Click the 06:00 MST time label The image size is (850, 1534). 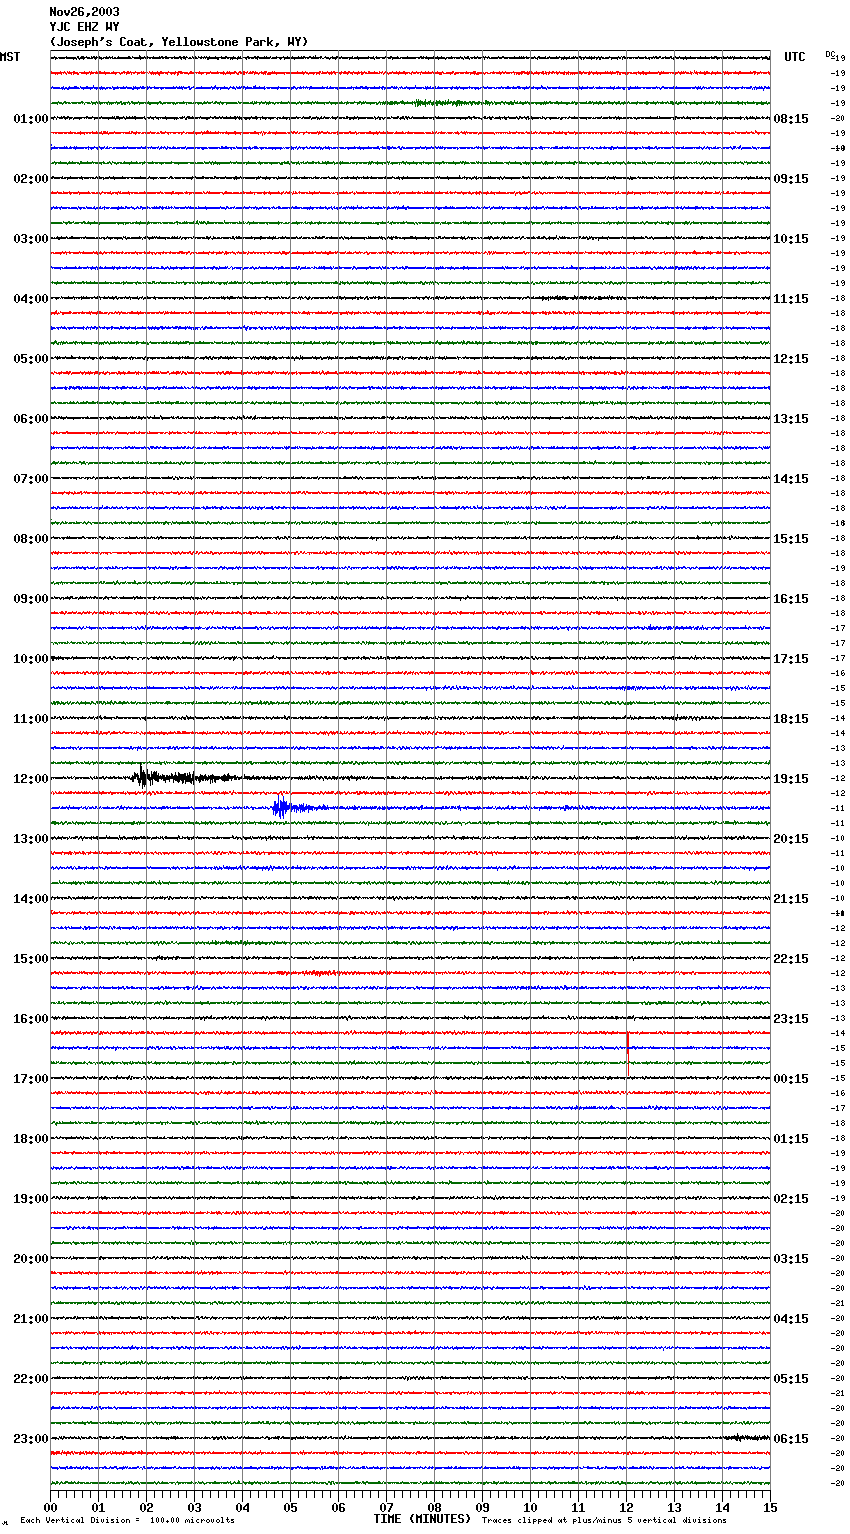click(31, 419)
